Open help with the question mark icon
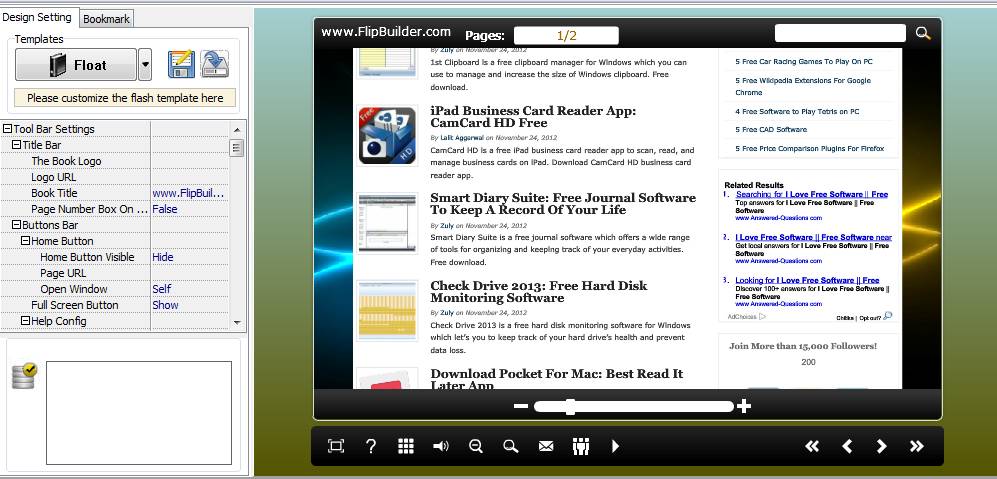Screen dimensions: 997x479 (x=371, y=446)
